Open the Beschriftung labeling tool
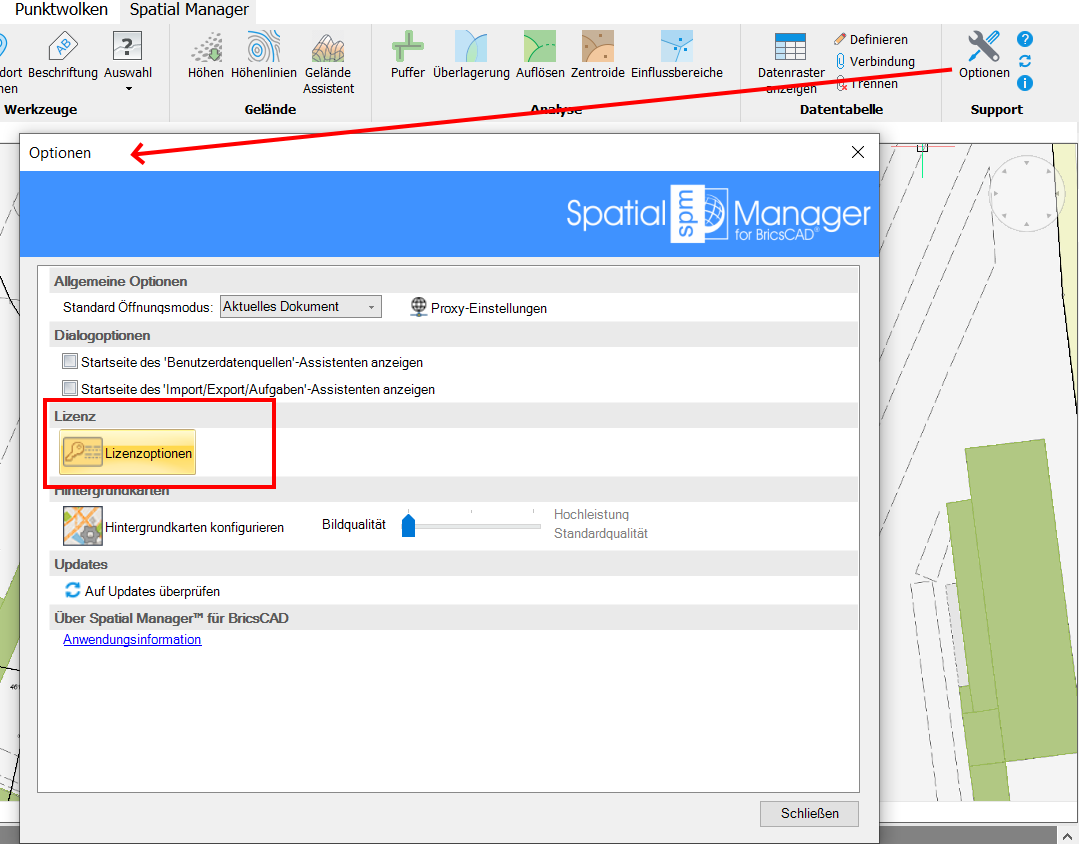 pyautogui.click(x=63, y=55)
